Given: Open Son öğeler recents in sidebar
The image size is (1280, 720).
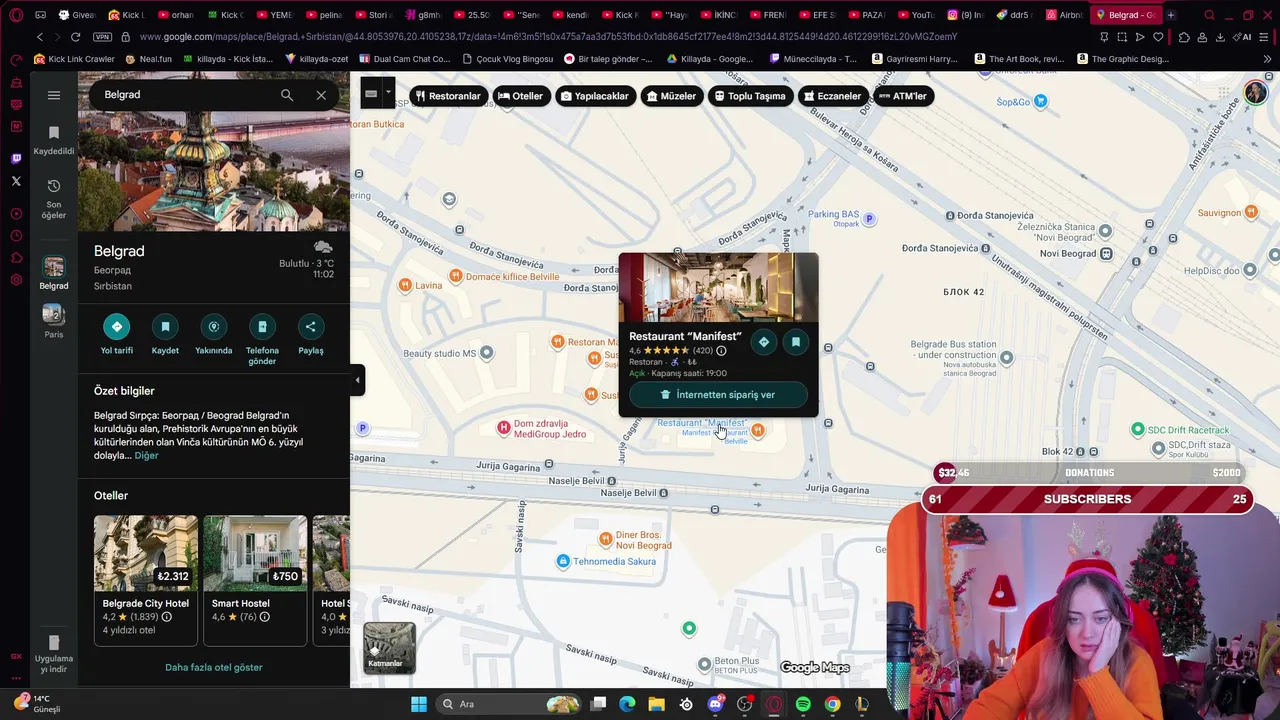Looking at the screenshot, I should click(x=54, y=199).
